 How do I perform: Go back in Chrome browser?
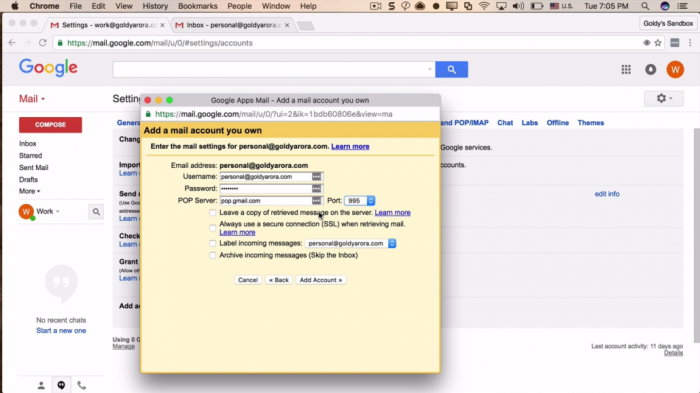[12, 43]
